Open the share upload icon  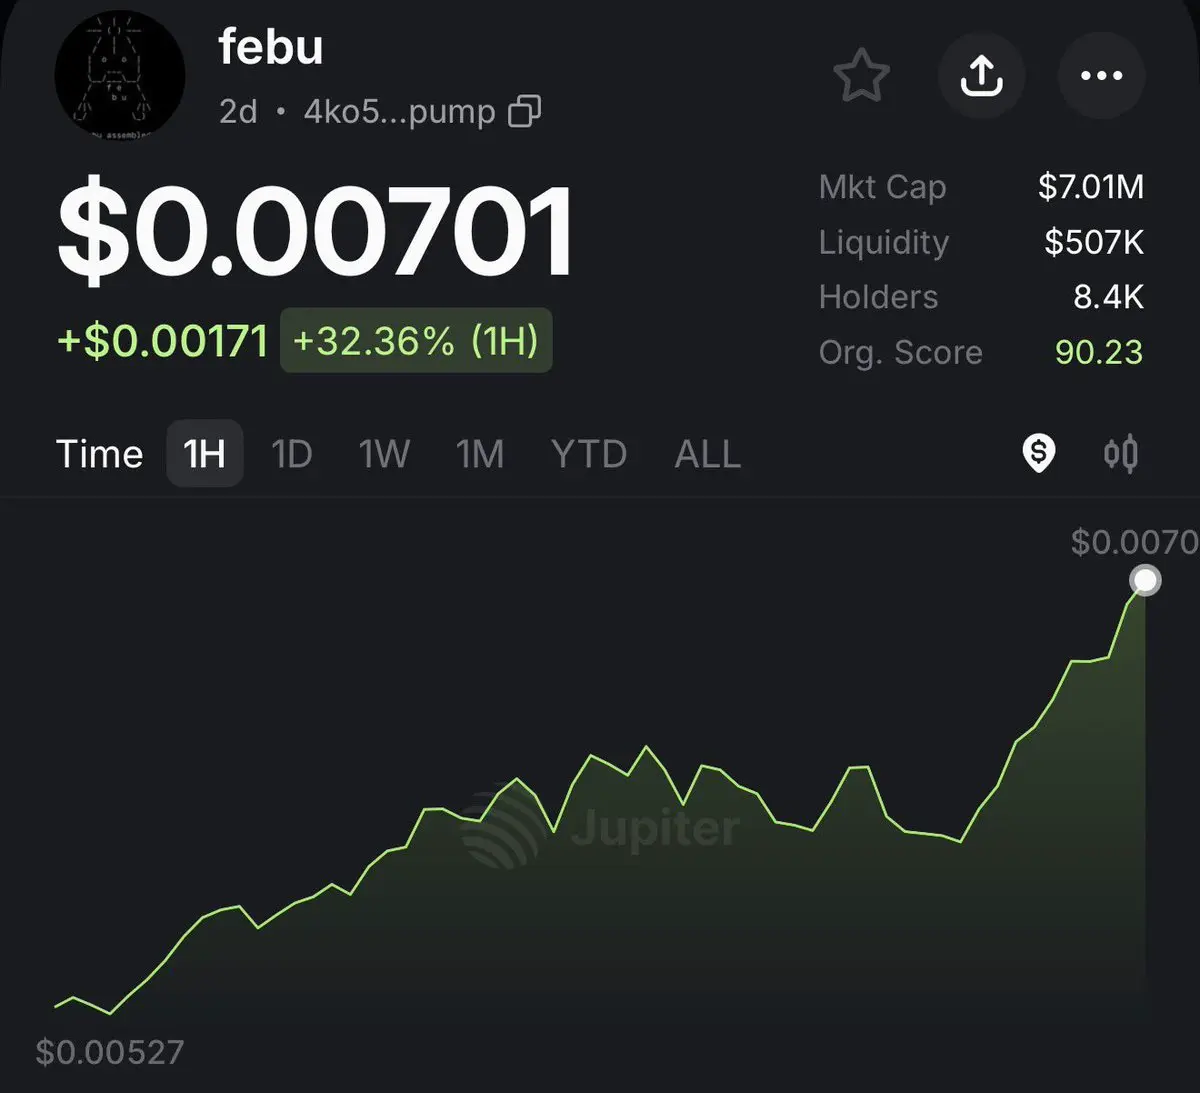[x=982, y=76]
